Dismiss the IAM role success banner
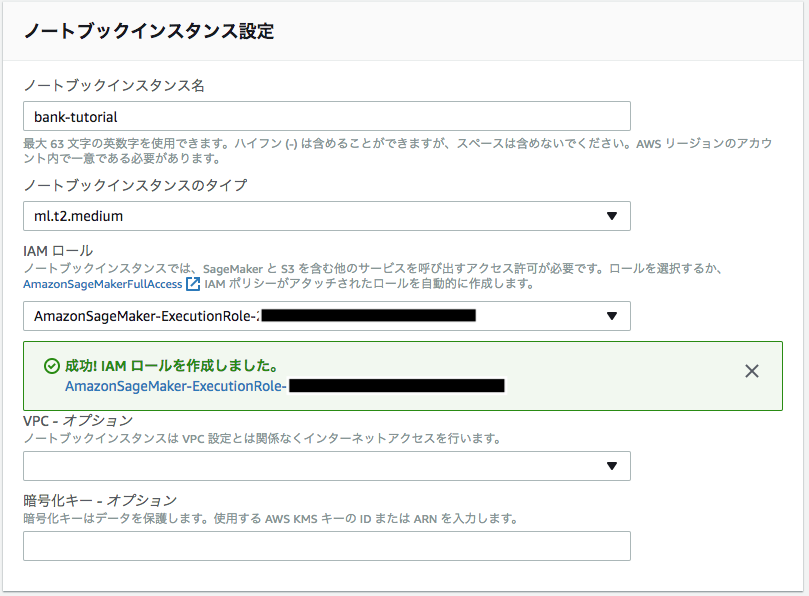Viewport: 809px width, 596px height. point(752,371)
